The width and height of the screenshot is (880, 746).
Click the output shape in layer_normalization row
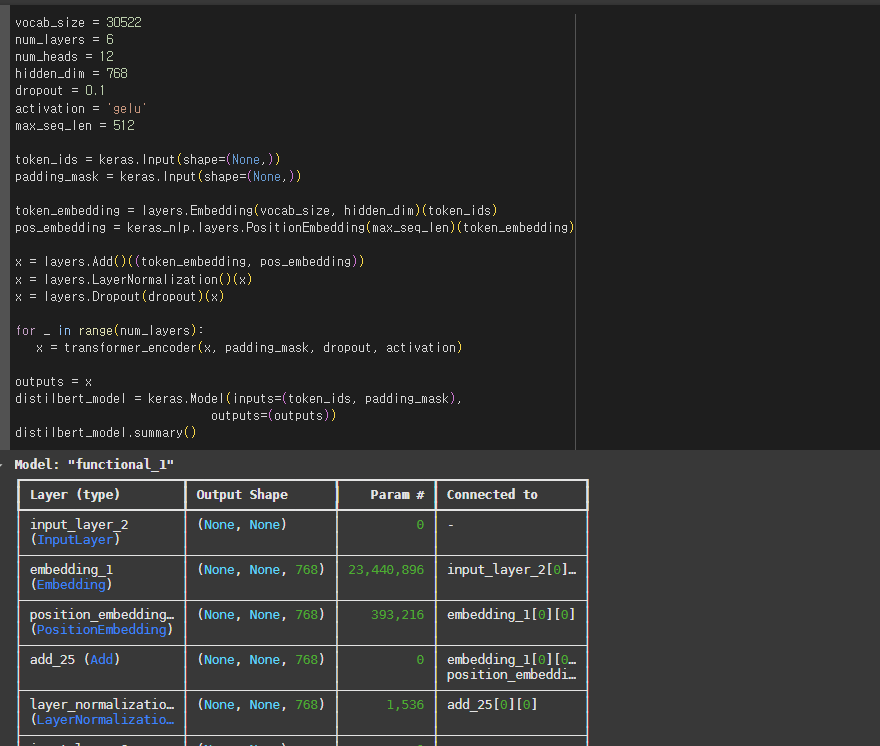(x=261, y=704)
